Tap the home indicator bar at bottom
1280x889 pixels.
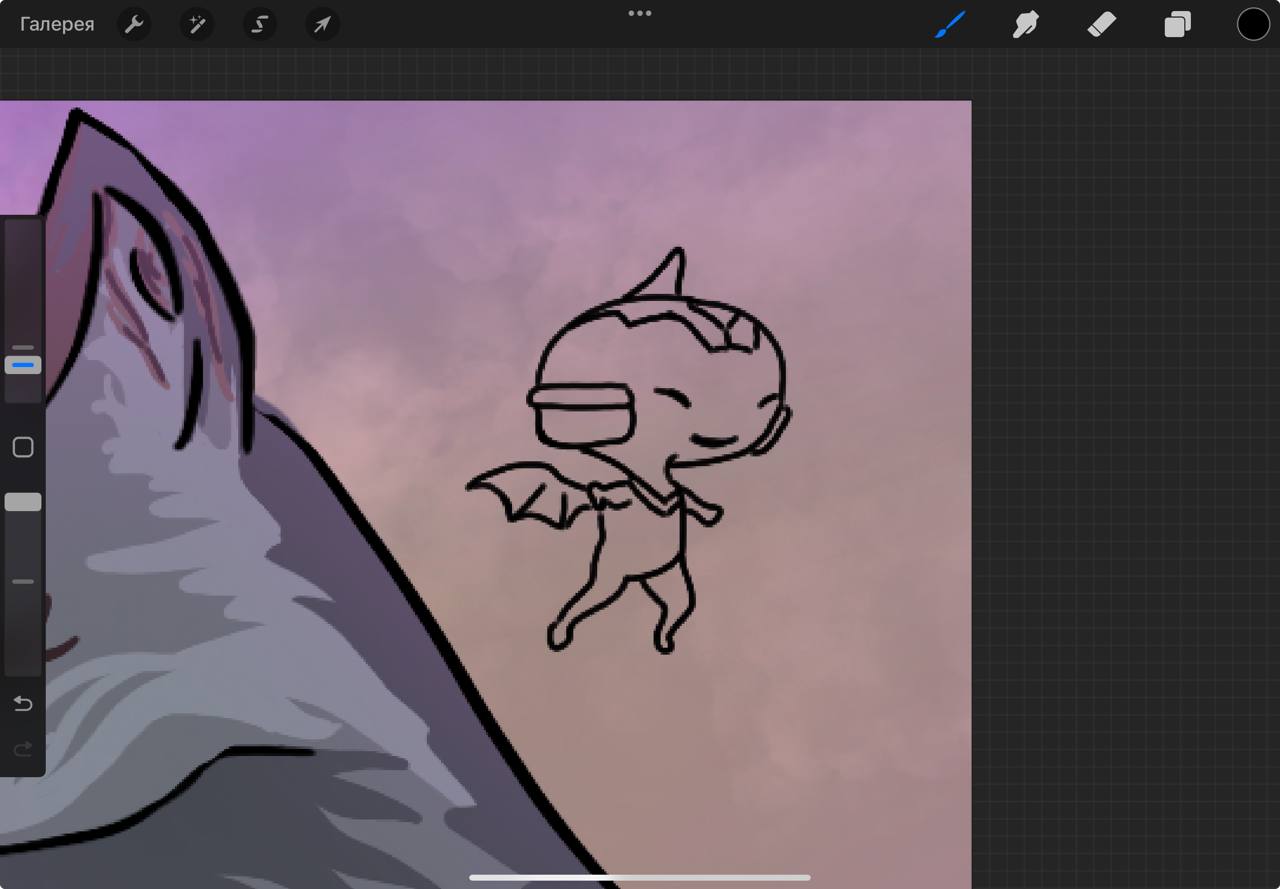(x=640, y=878)
